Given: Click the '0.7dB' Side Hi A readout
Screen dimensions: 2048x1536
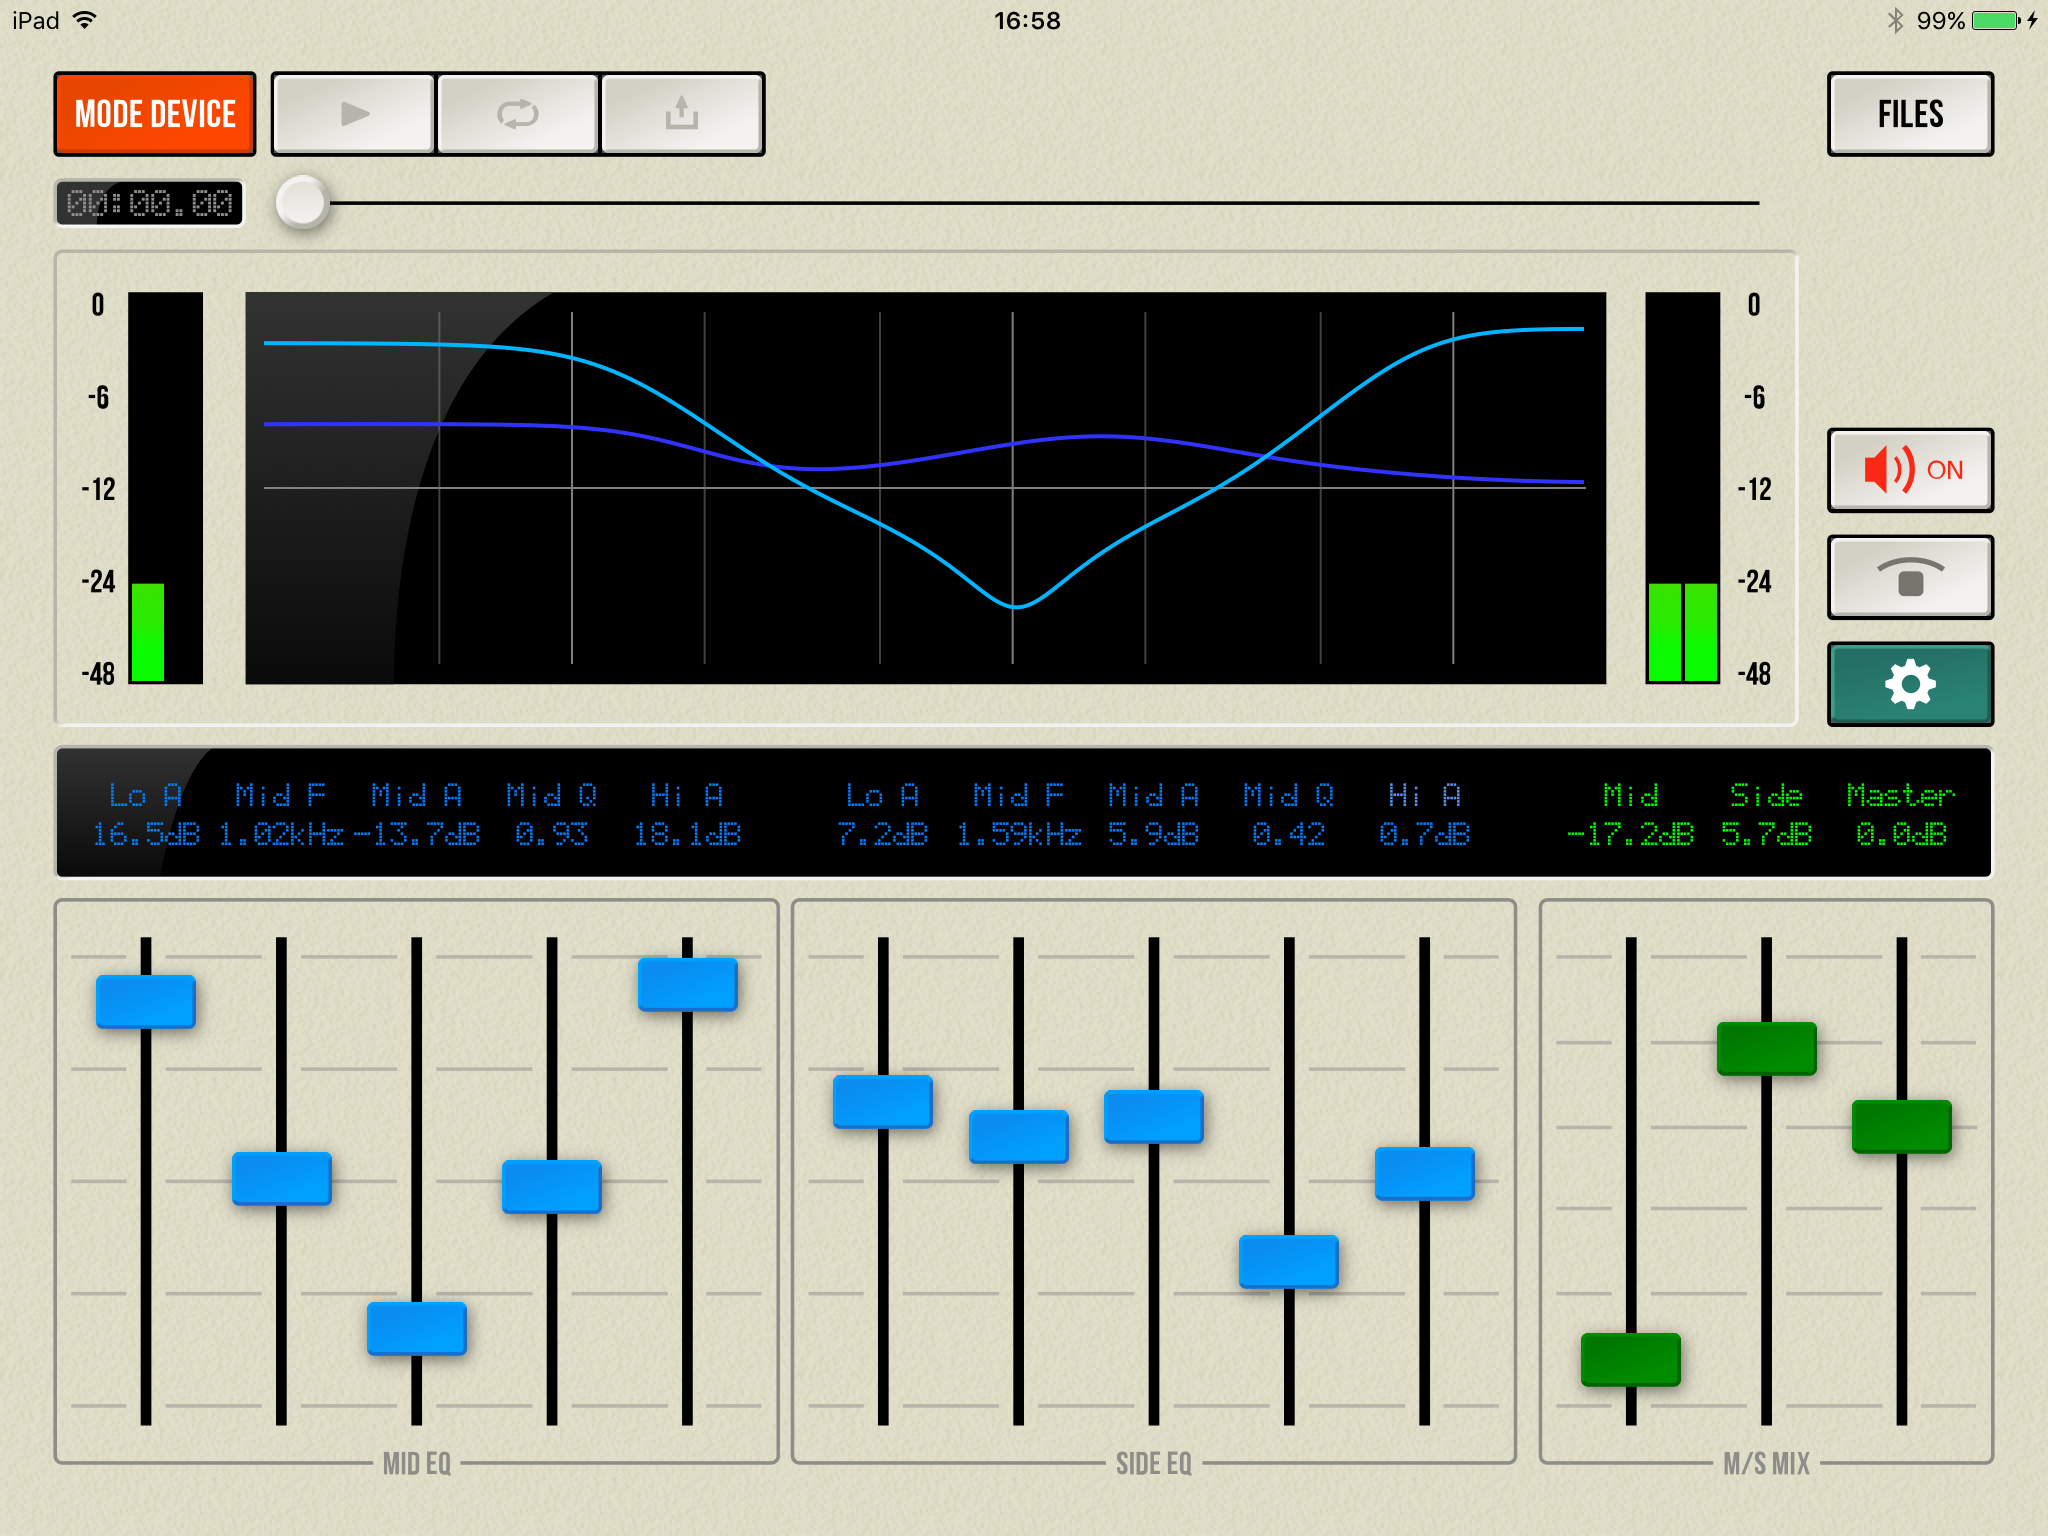Looking at the screenshot, I should click(1424, 834).
